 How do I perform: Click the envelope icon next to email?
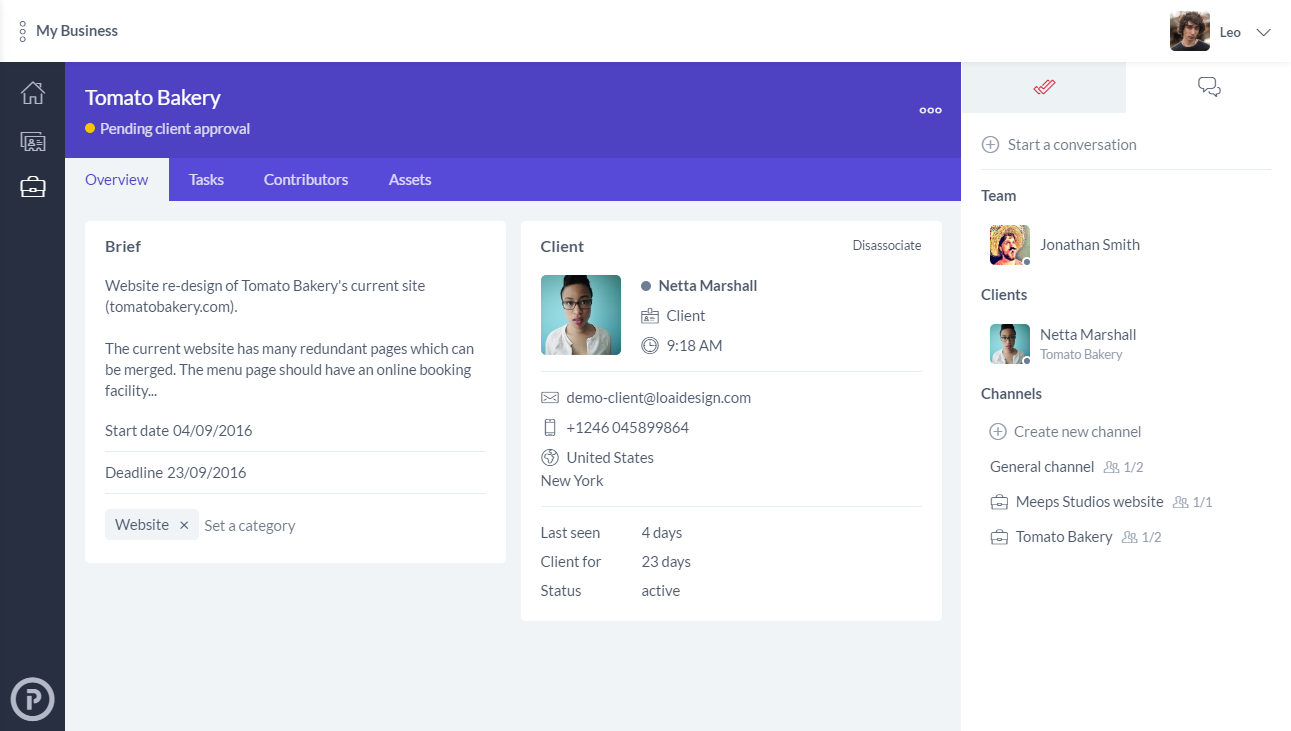tap(549, 397)
